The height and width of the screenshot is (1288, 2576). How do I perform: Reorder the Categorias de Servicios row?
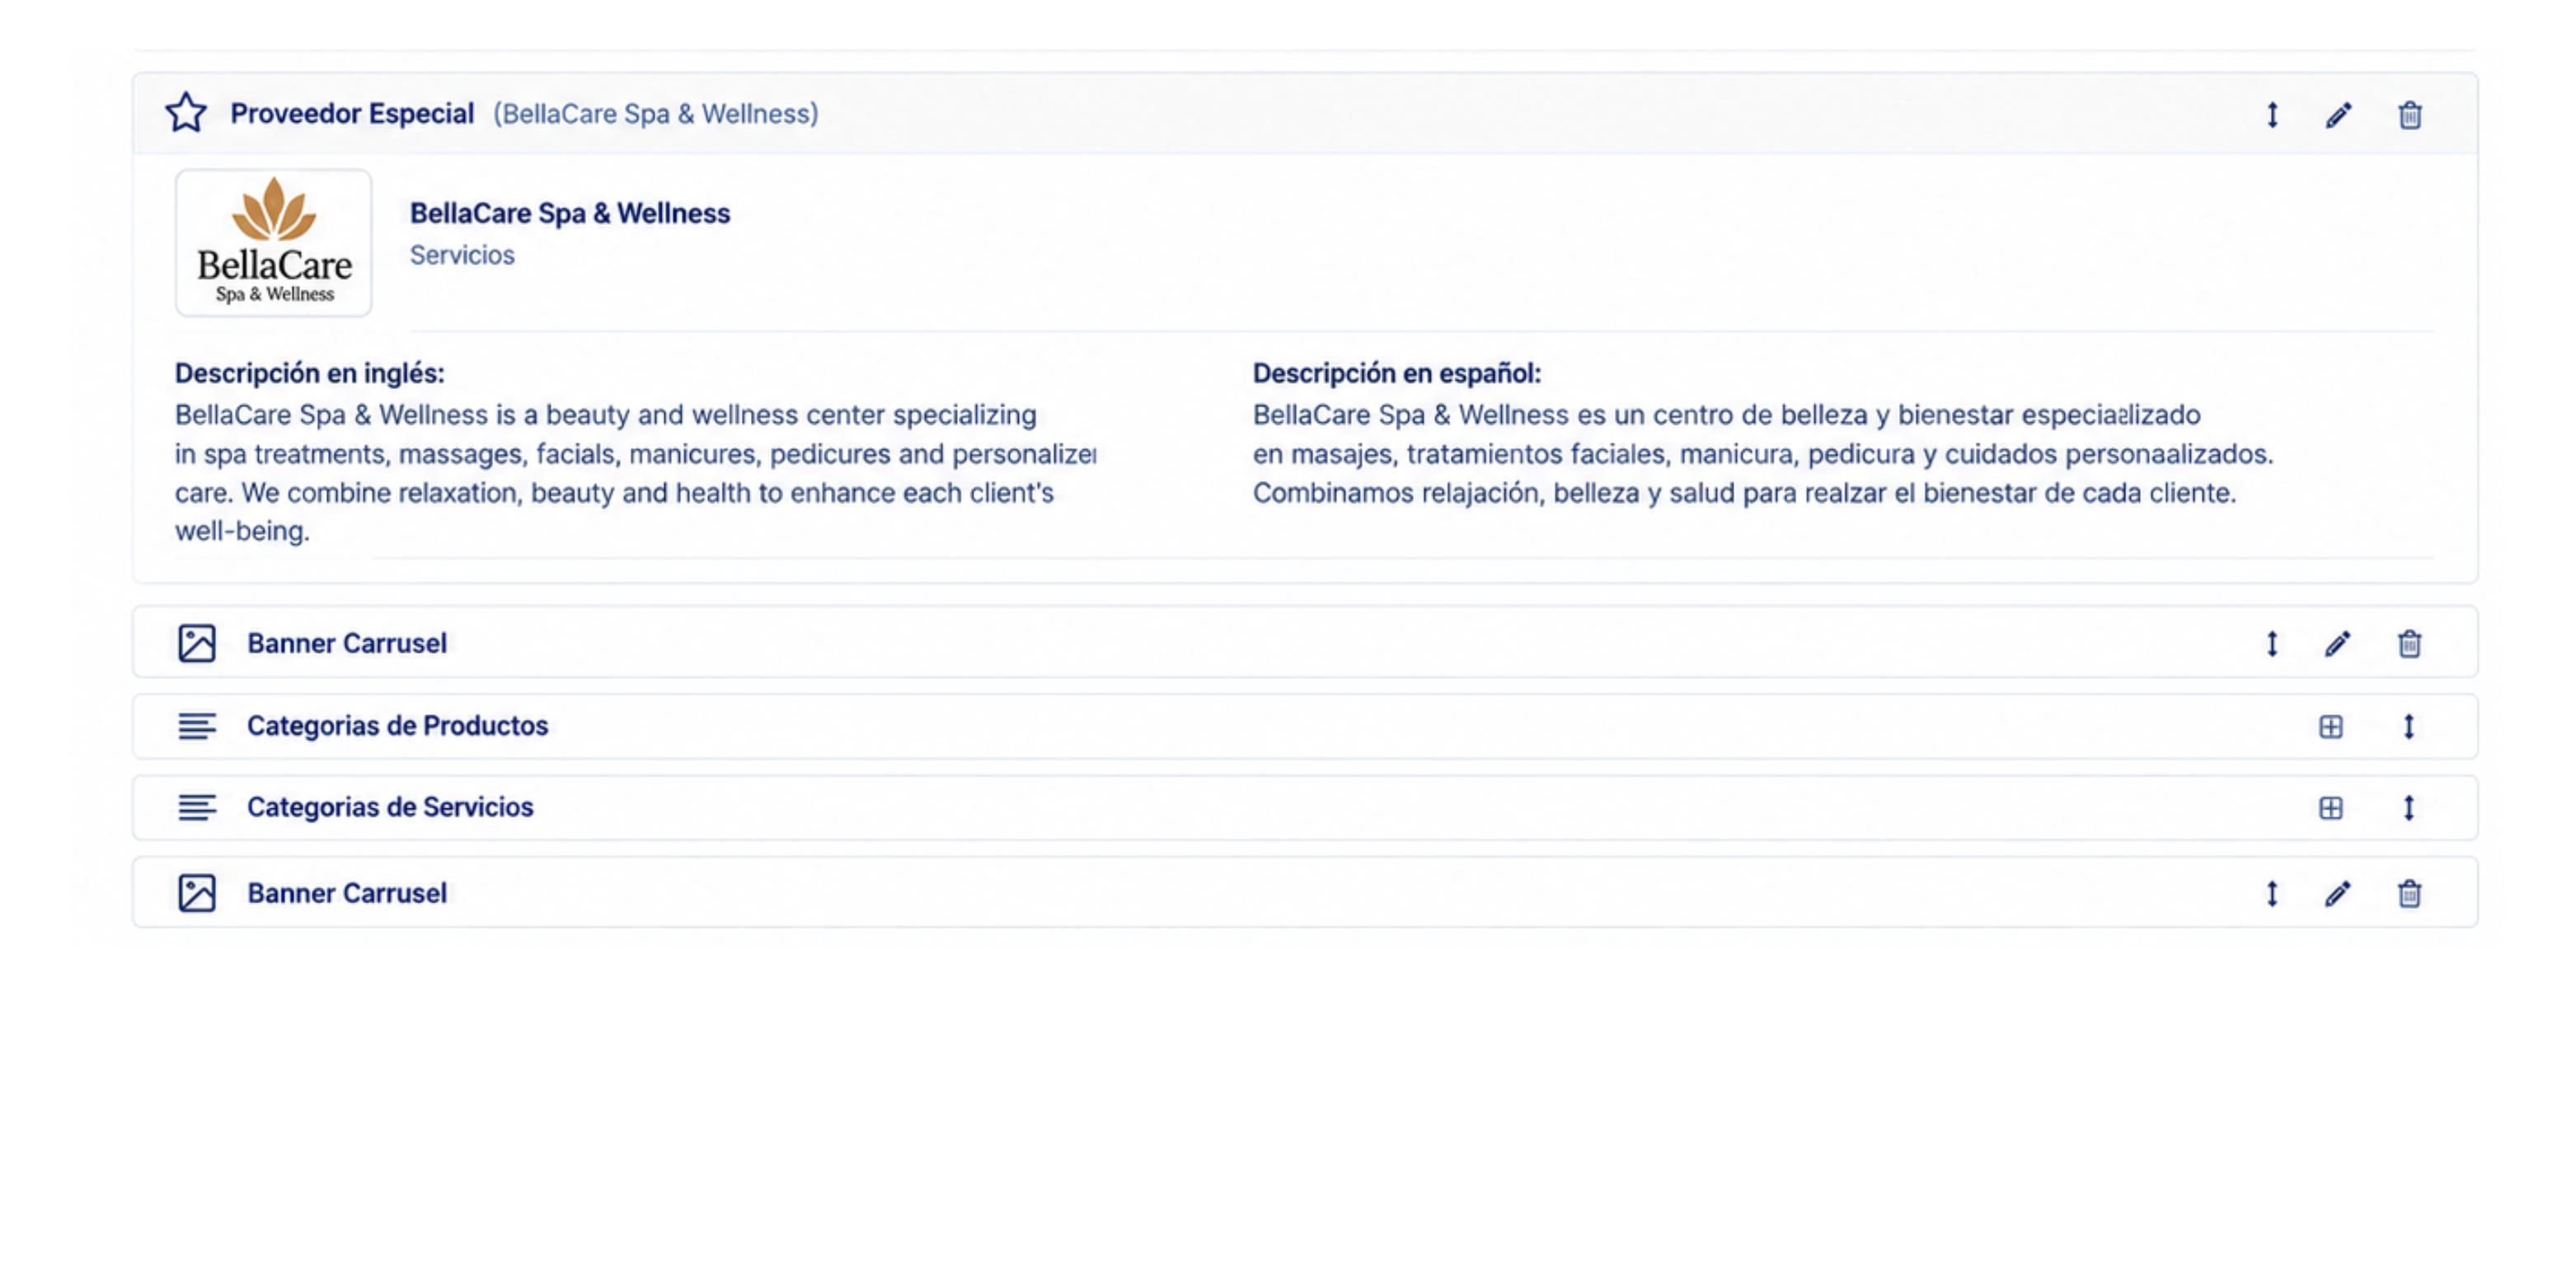pos(2409,808)
